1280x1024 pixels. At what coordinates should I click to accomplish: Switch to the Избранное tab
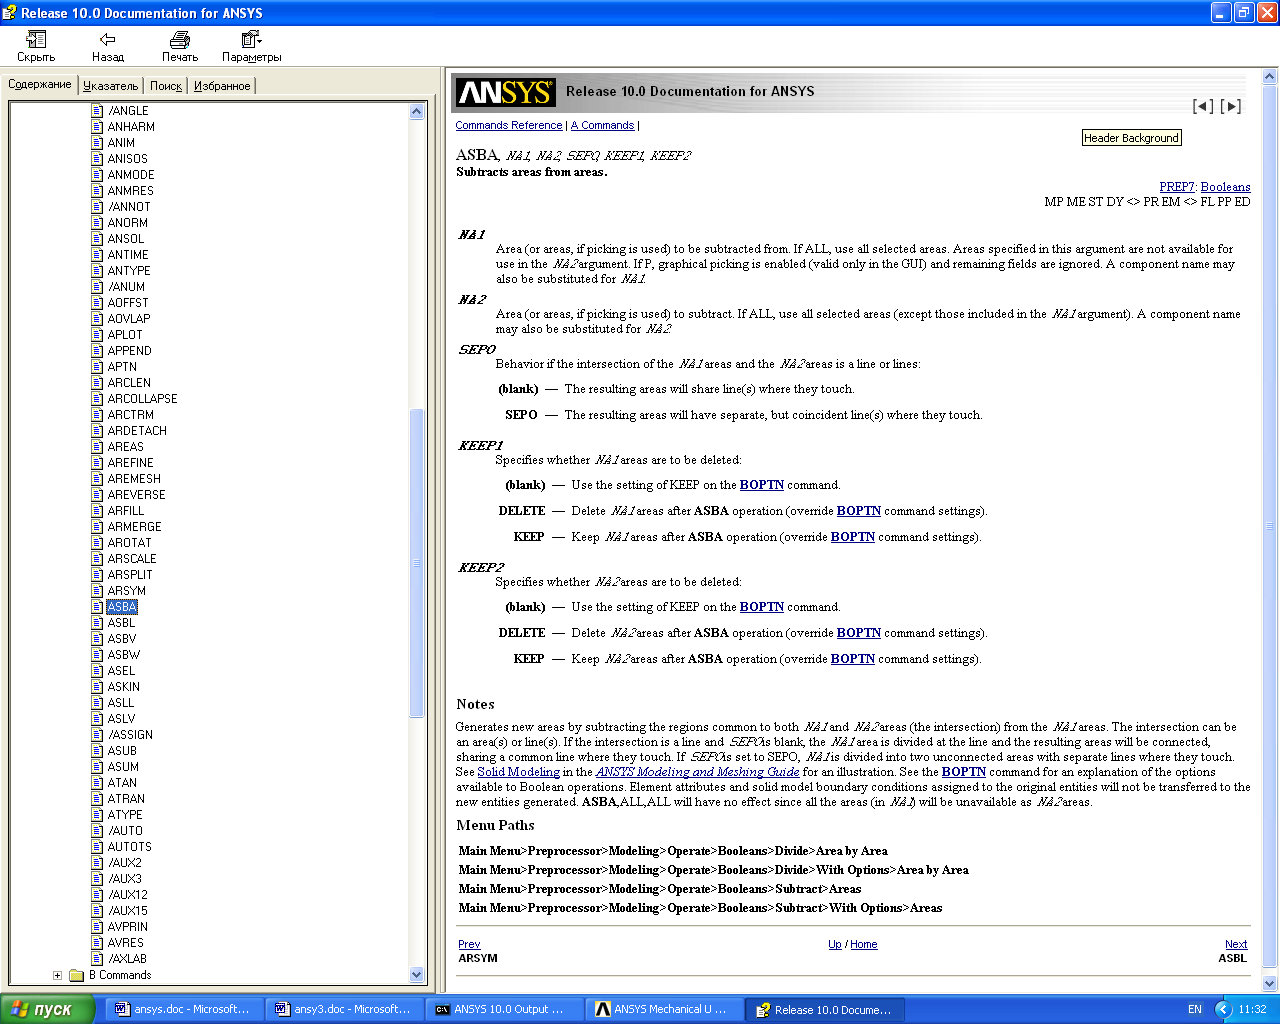point(222,86)
